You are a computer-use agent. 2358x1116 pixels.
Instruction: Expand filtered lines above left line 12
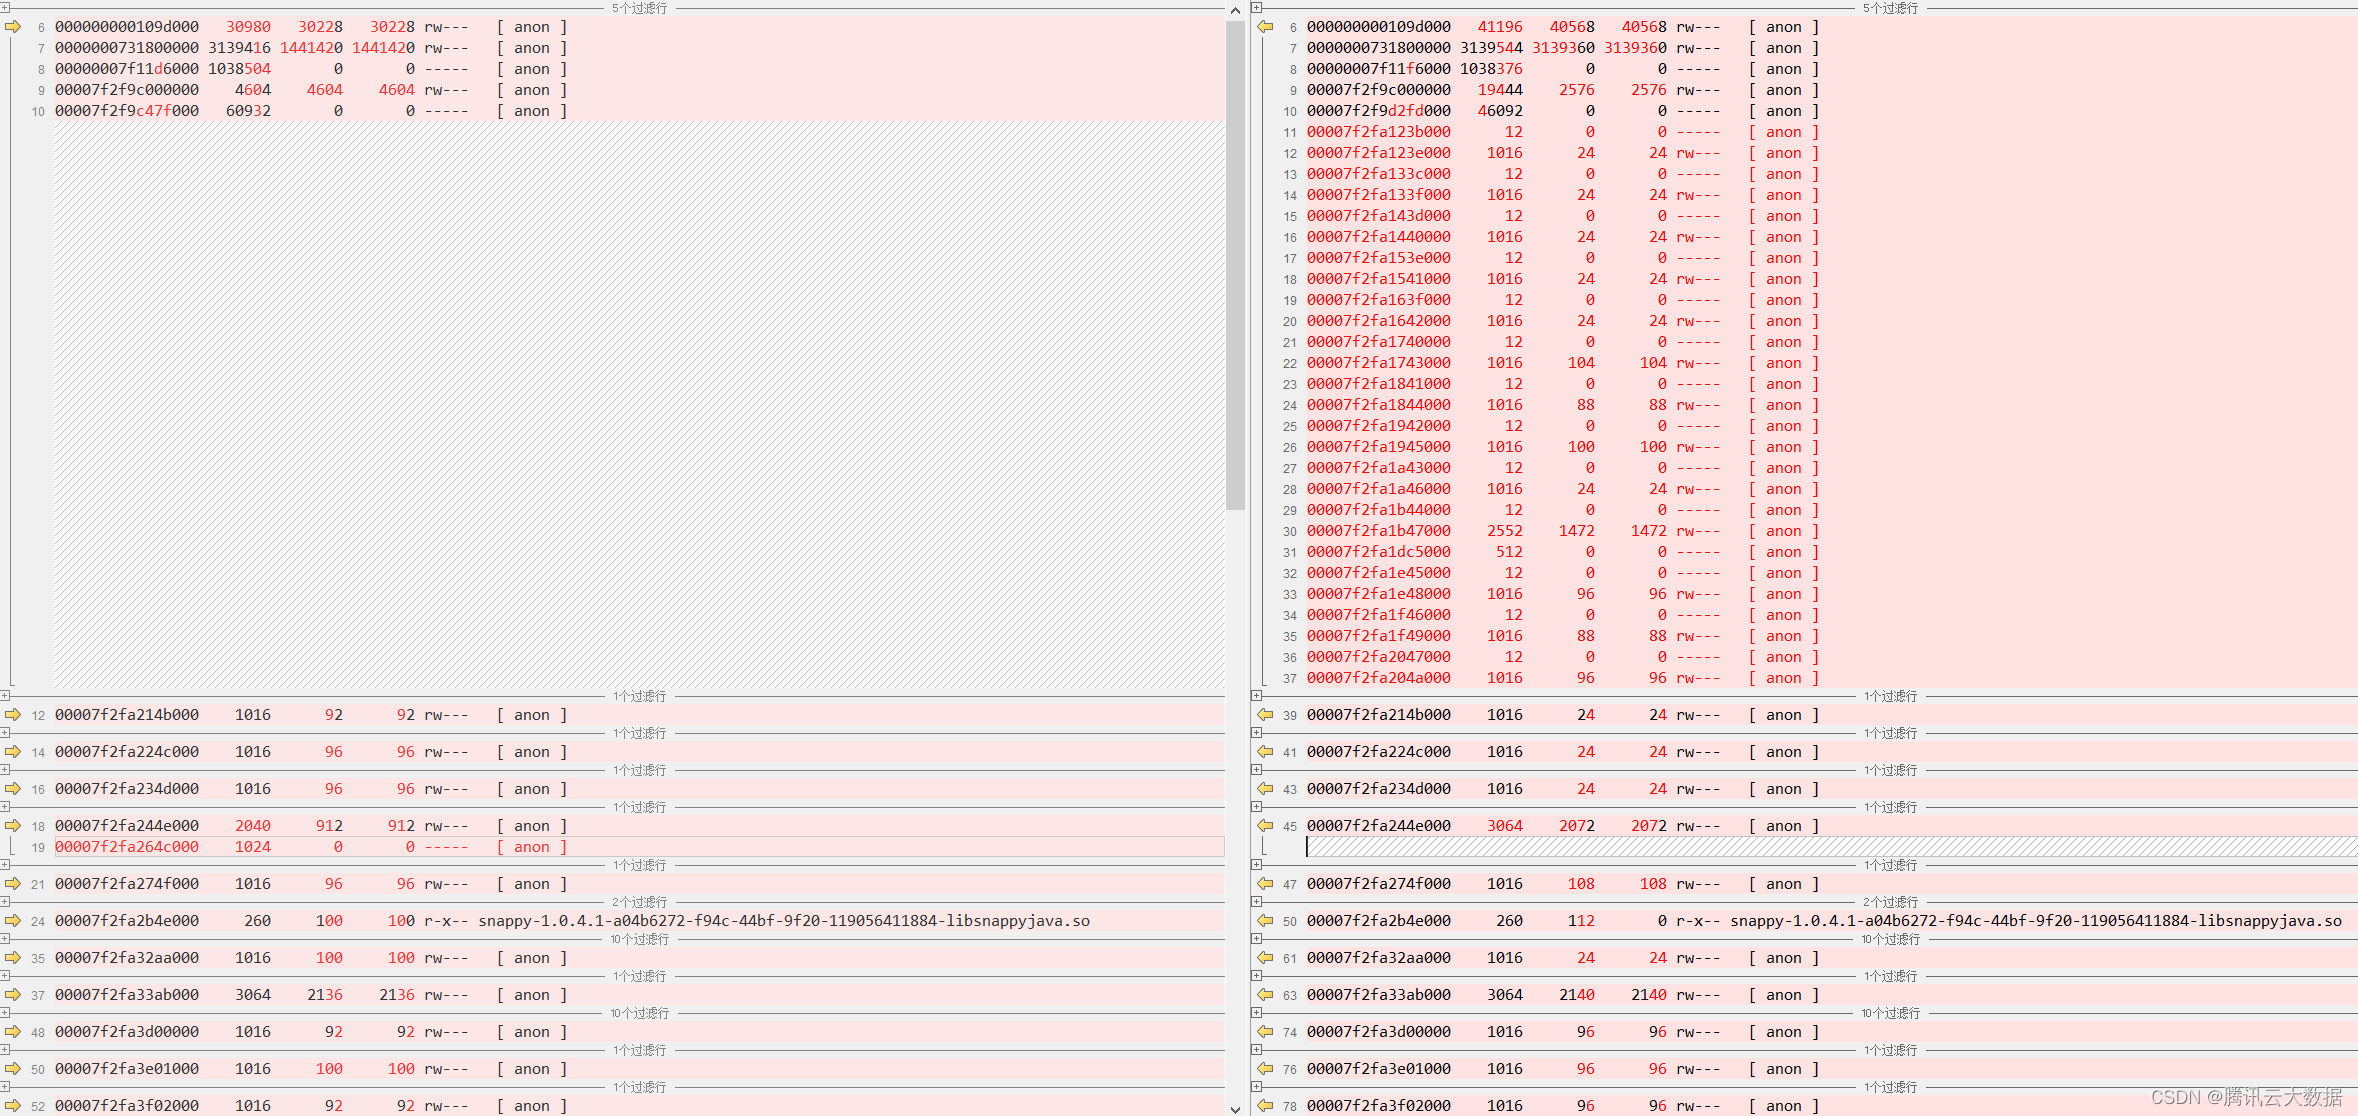coord(5,696)
